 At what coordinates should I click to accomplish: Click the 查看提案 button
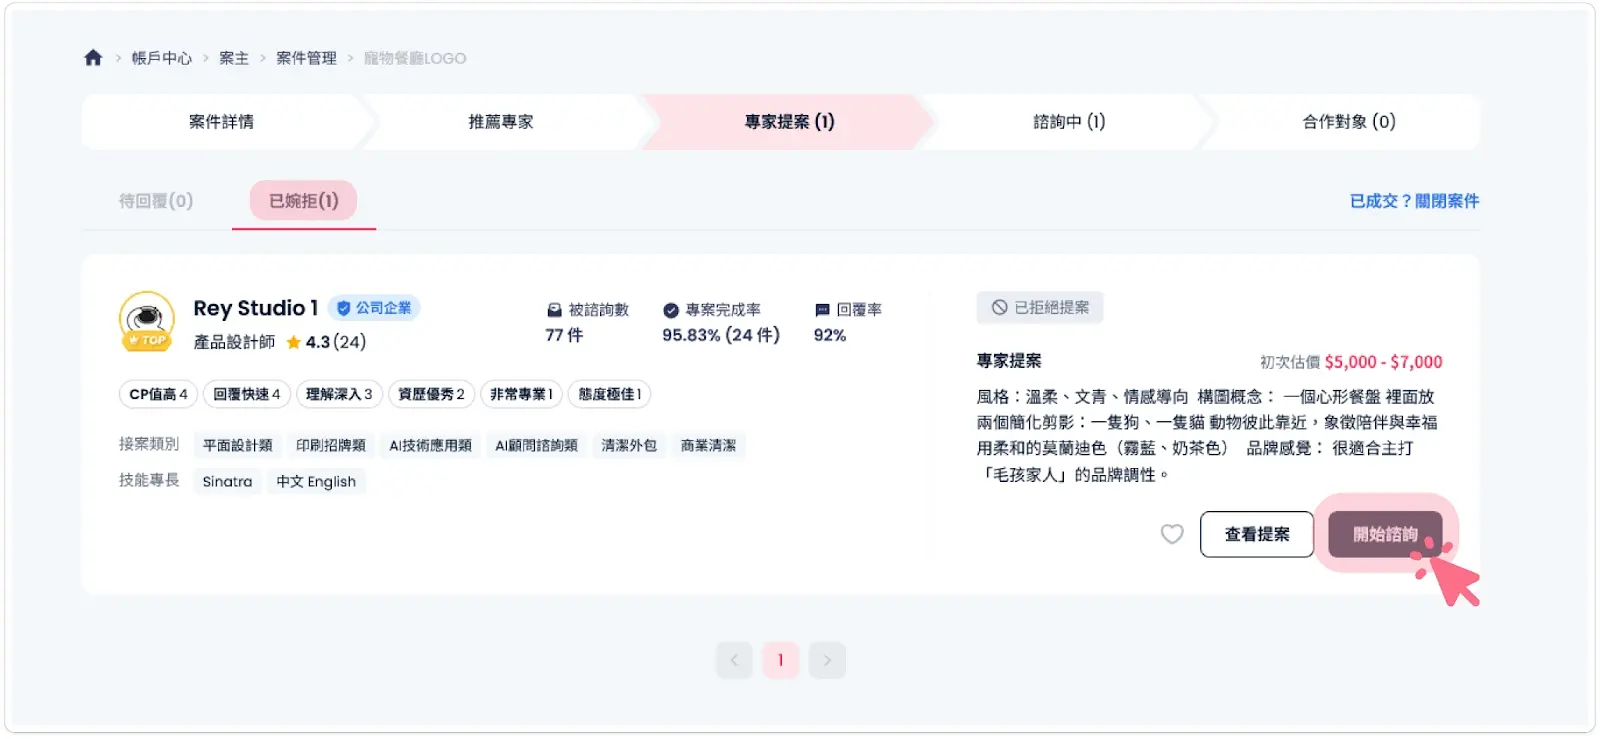(x=1256, y=534)
